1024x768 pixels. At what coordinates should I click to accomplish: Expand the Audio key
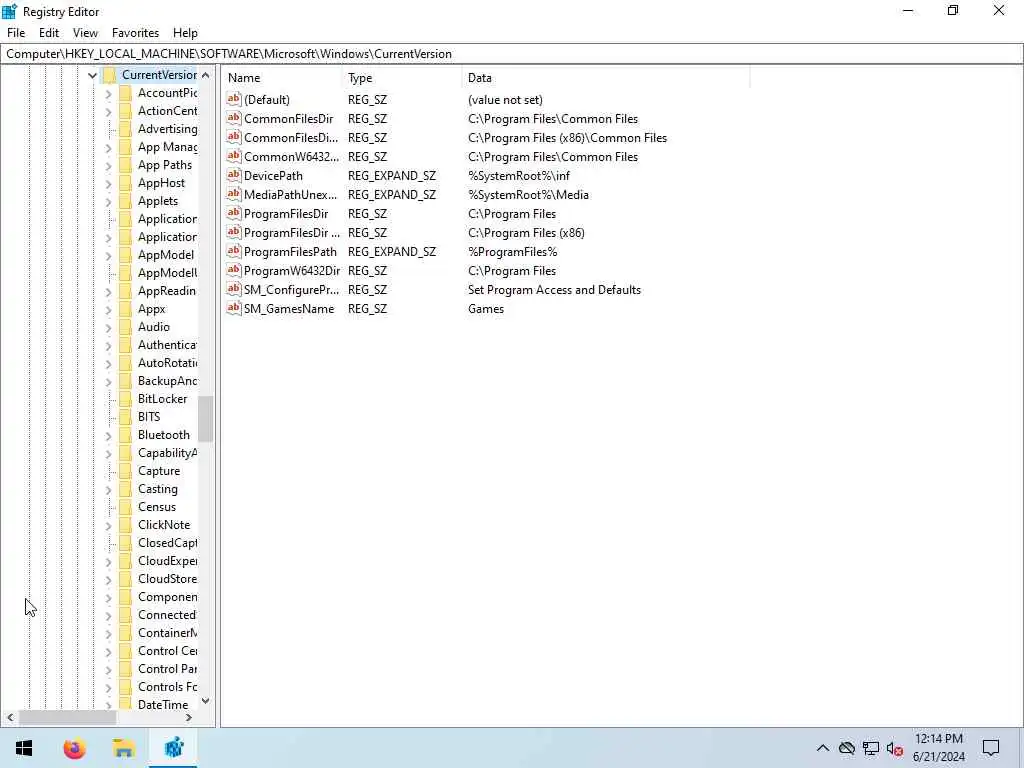pyautogui.click(x=108, y=328)
